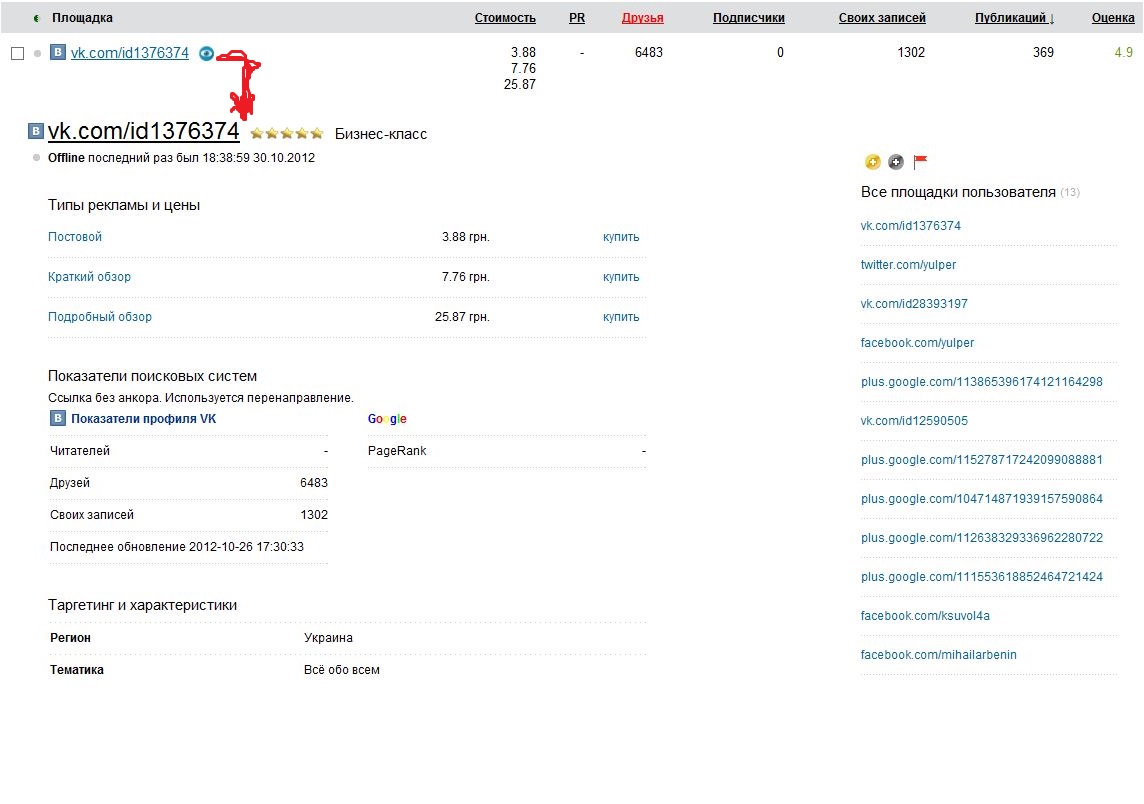Sort table by PR column
Screen dimensions: 1144x804
pyautogui.click(x=576, y=18)
